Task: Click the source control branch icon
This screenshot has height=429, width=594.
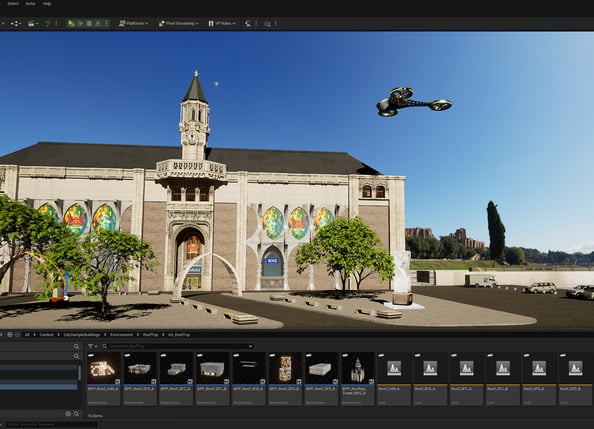Action: pos(16,23)
